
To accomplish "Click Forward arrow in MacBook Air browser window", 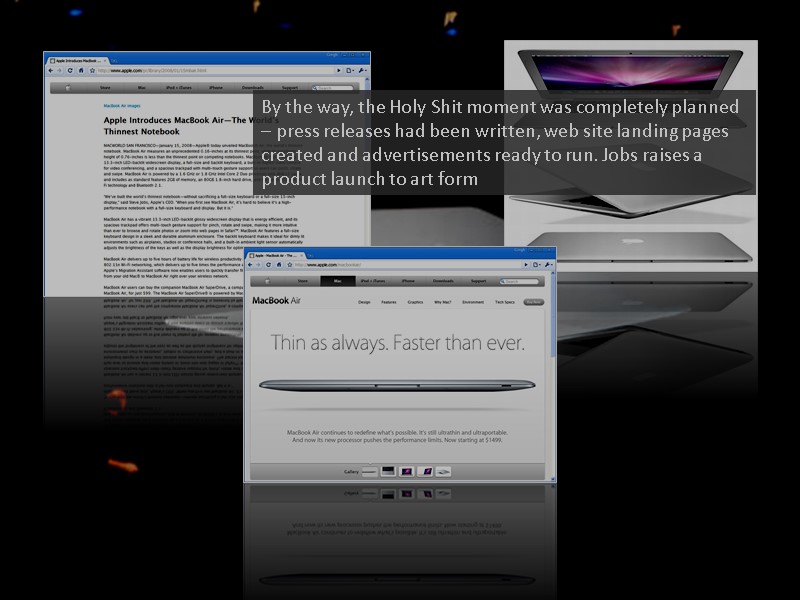I will 259,265.
